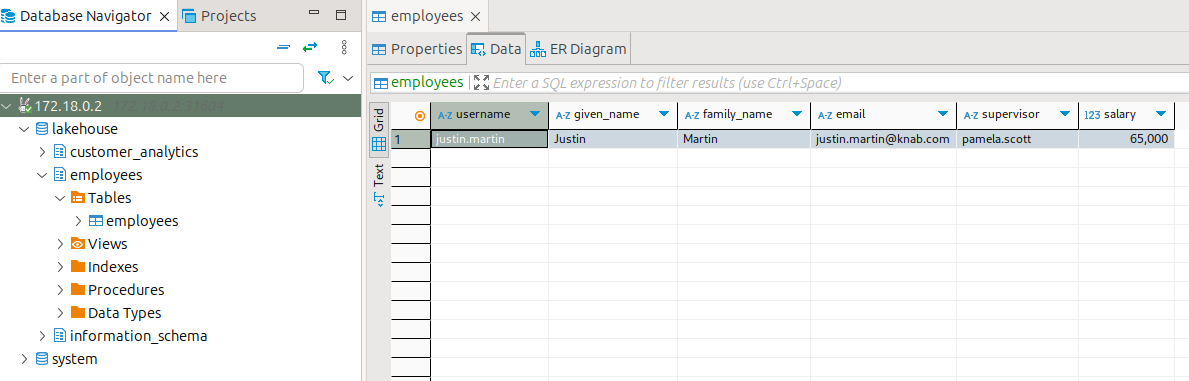Expand filter options arrow next to funnel
This screenshot has width=1189, height=381.
pos(348,78)
